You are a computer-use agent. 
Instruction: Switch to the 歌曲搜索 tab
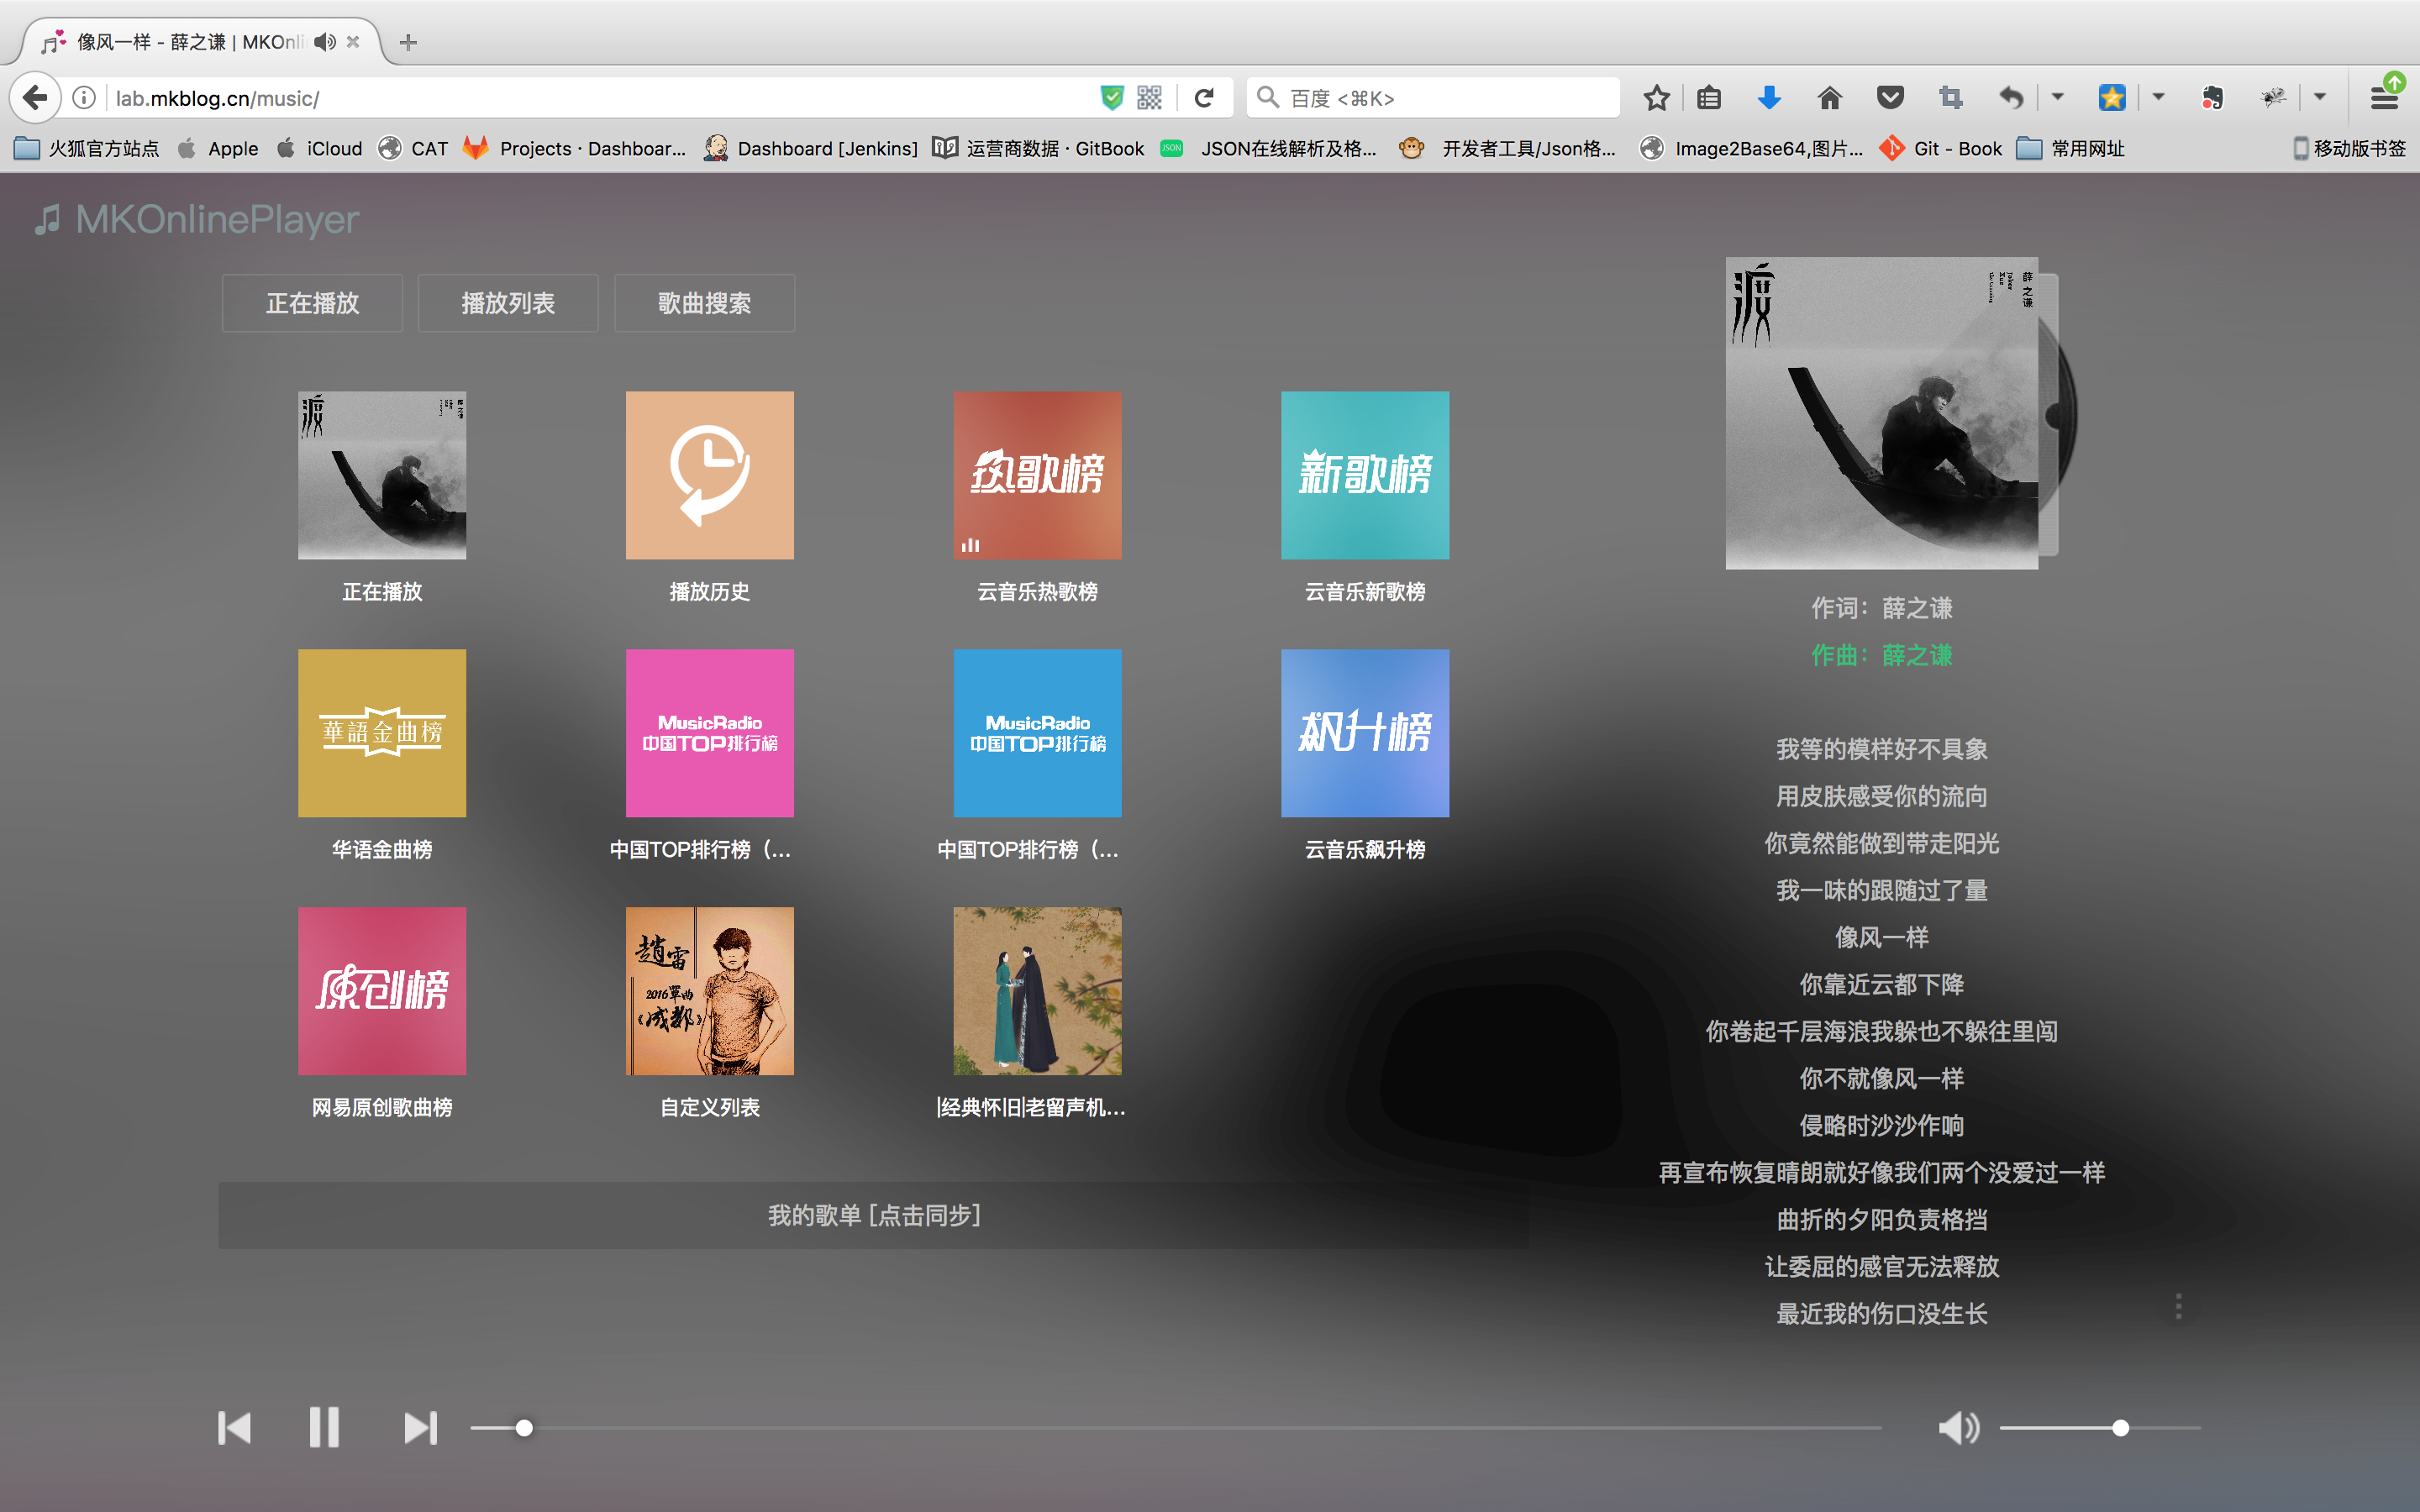704,303
